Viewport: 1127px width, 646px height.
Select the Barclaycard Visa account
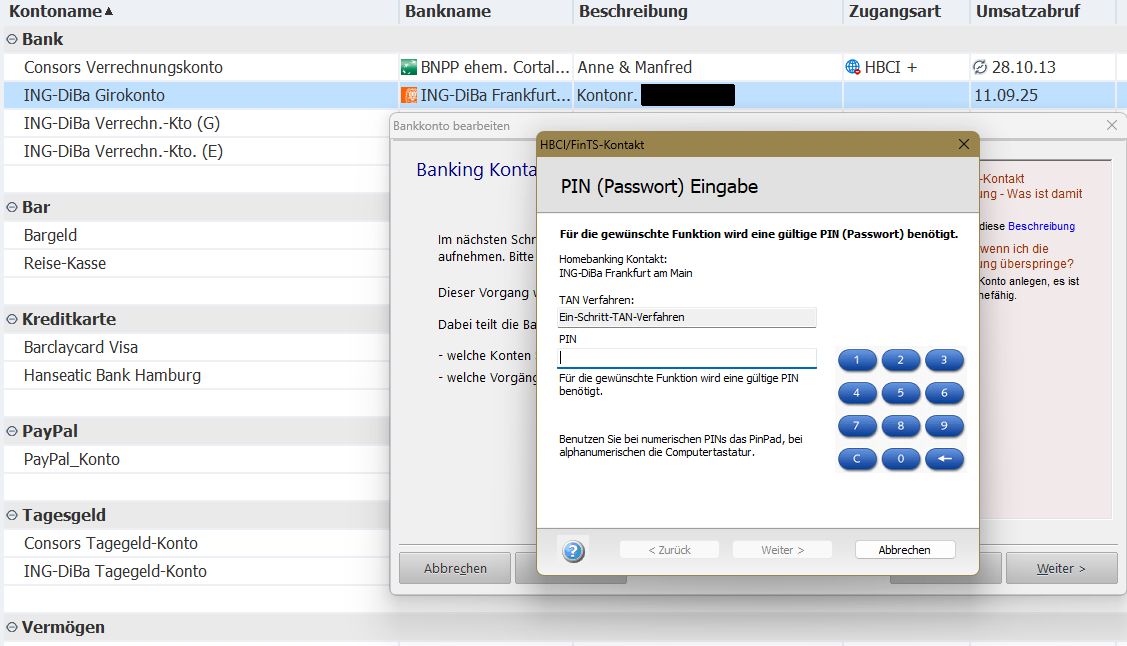pos(196,347)
